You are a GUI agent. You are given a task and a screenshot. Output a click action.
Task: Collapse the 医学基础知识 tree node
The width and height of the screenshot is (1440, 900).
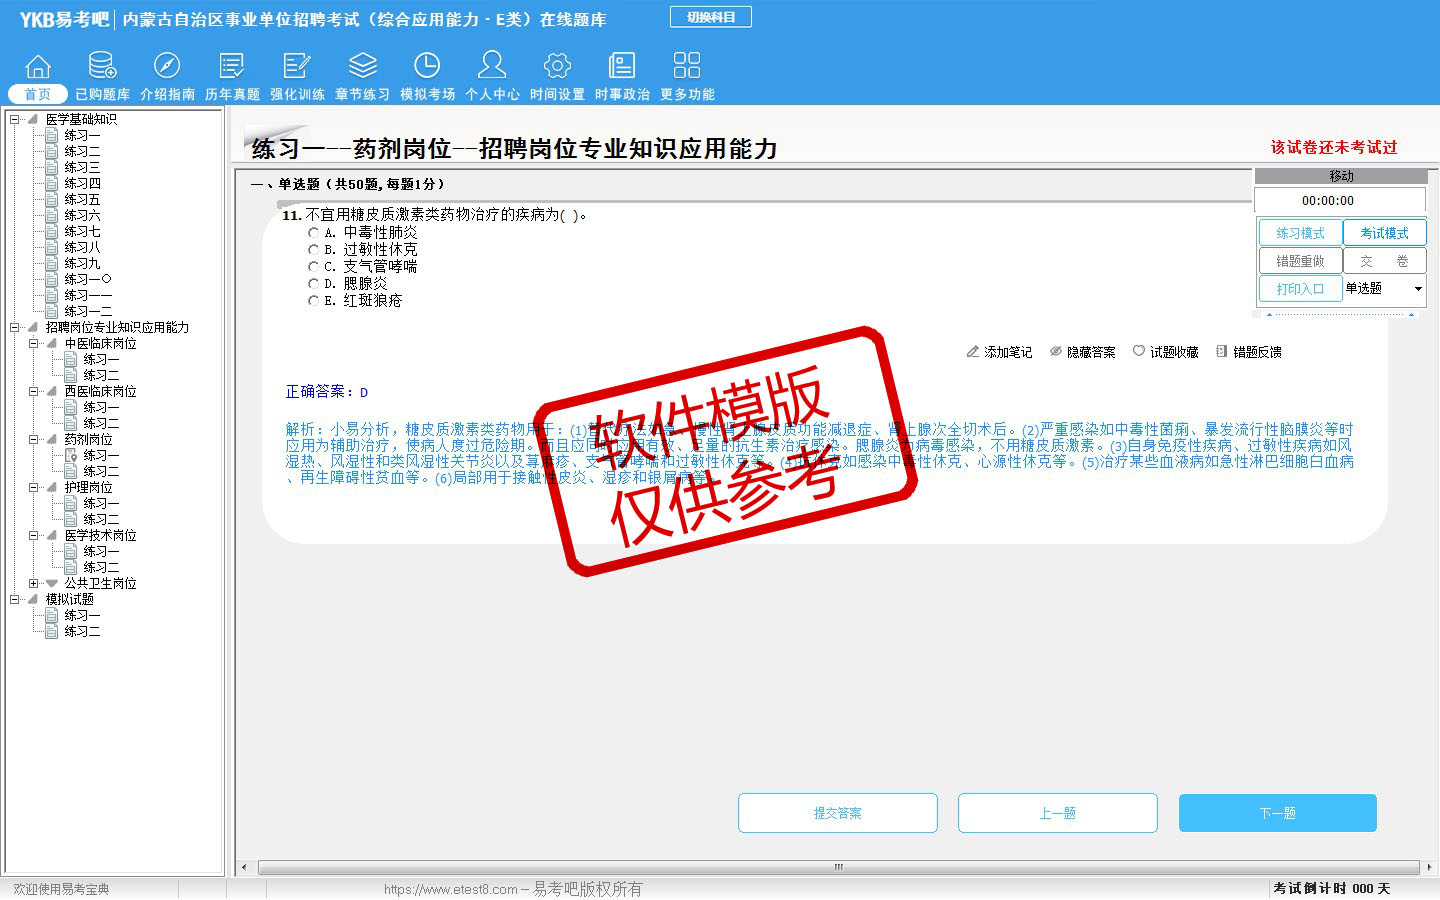[x=14, y=119]
